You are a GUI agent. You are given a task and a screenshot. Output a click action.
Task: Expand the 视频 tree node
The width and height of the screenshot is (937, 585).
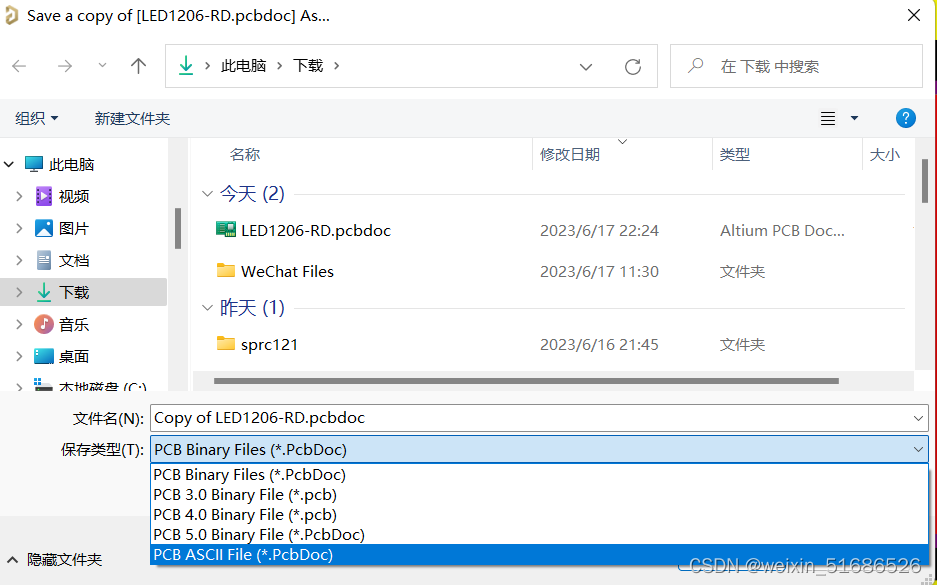[x=18, y=196]
